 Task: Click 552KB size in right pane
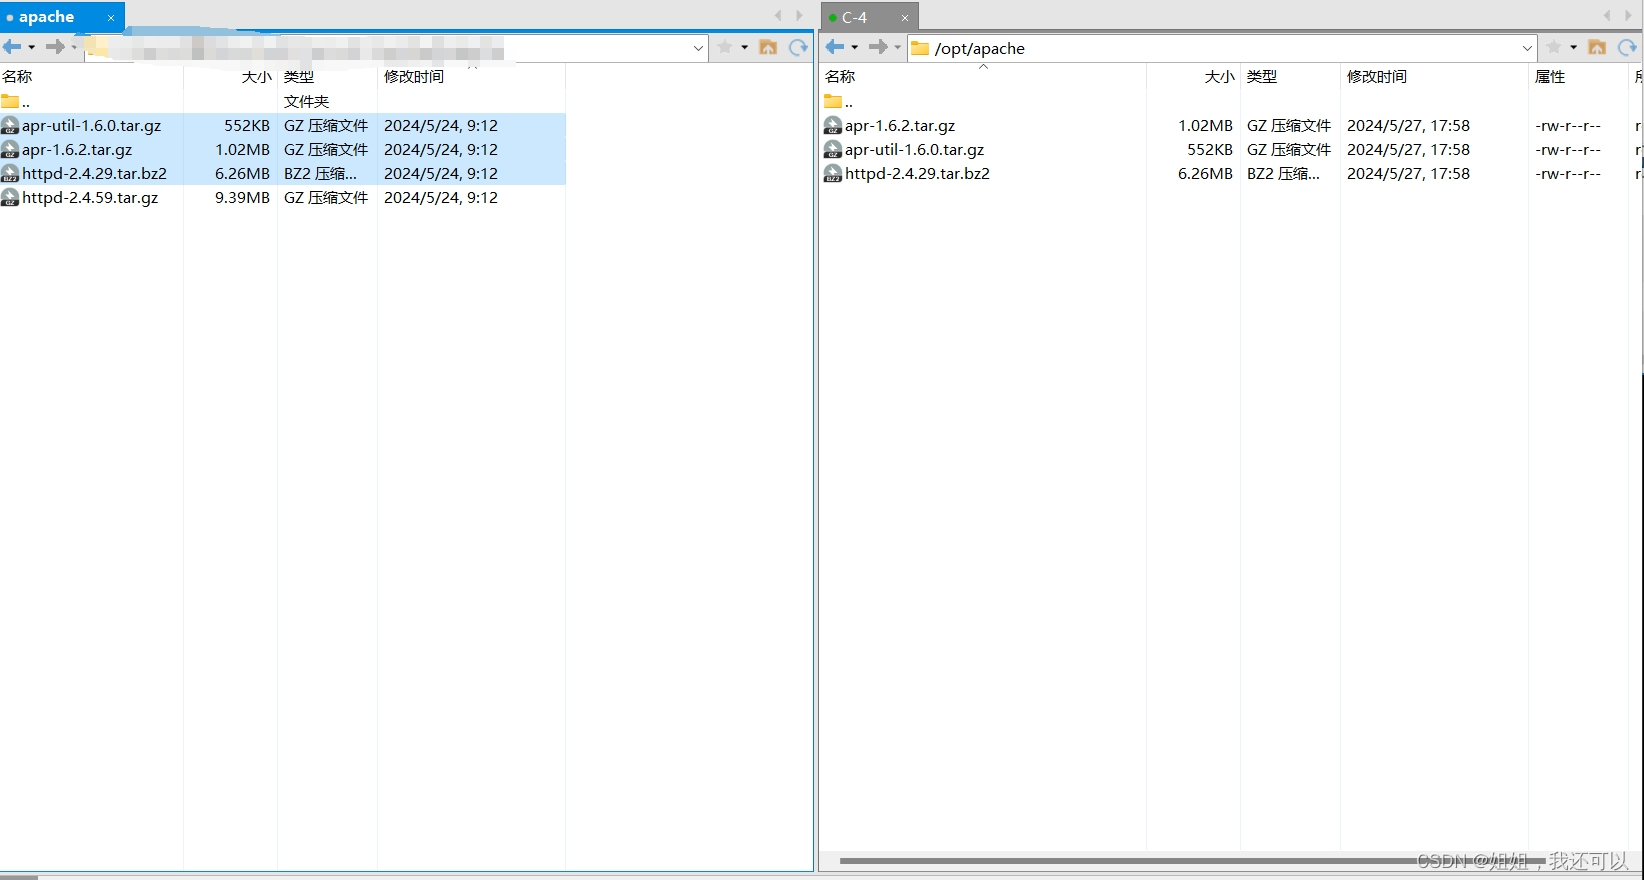[1210, 149]
